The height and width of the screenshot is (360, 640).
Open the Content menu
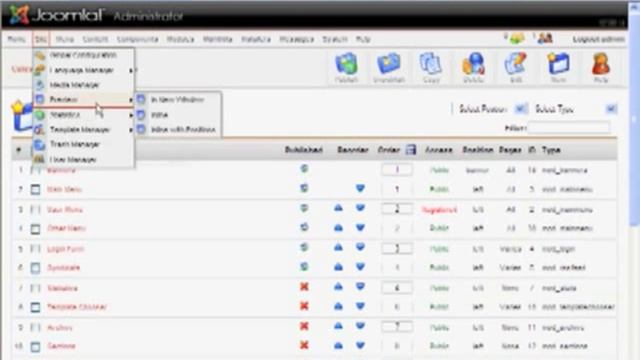click(95, 39)
